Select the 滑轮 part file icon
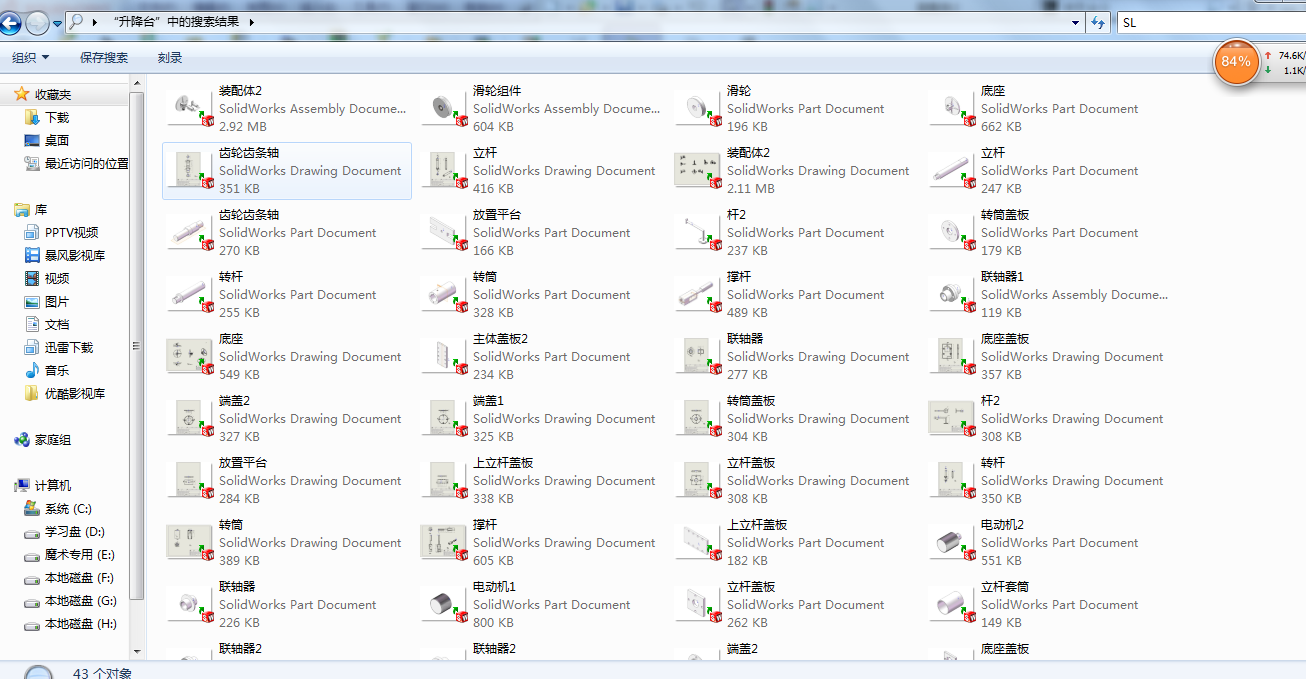1306x679 pixels. coord(698,108)
